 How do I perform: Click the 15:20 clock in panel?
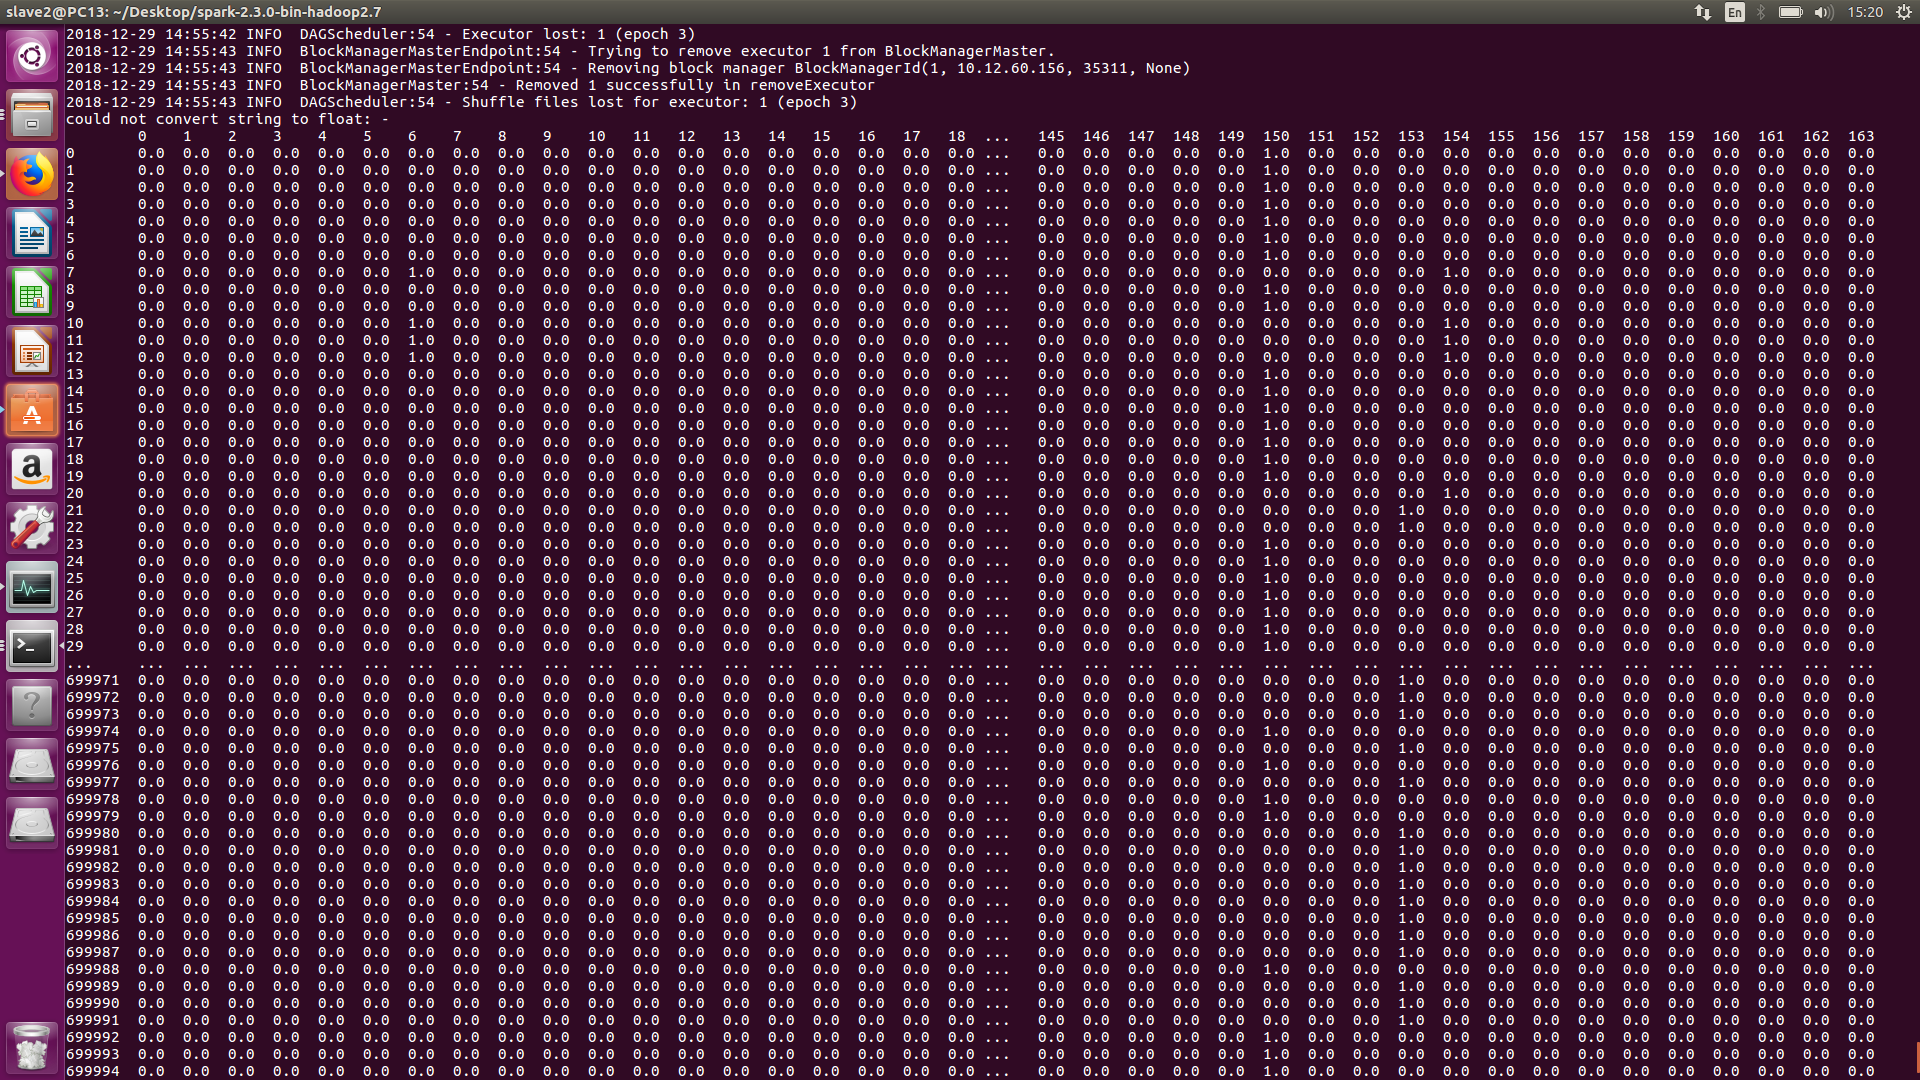(1864, 12)
